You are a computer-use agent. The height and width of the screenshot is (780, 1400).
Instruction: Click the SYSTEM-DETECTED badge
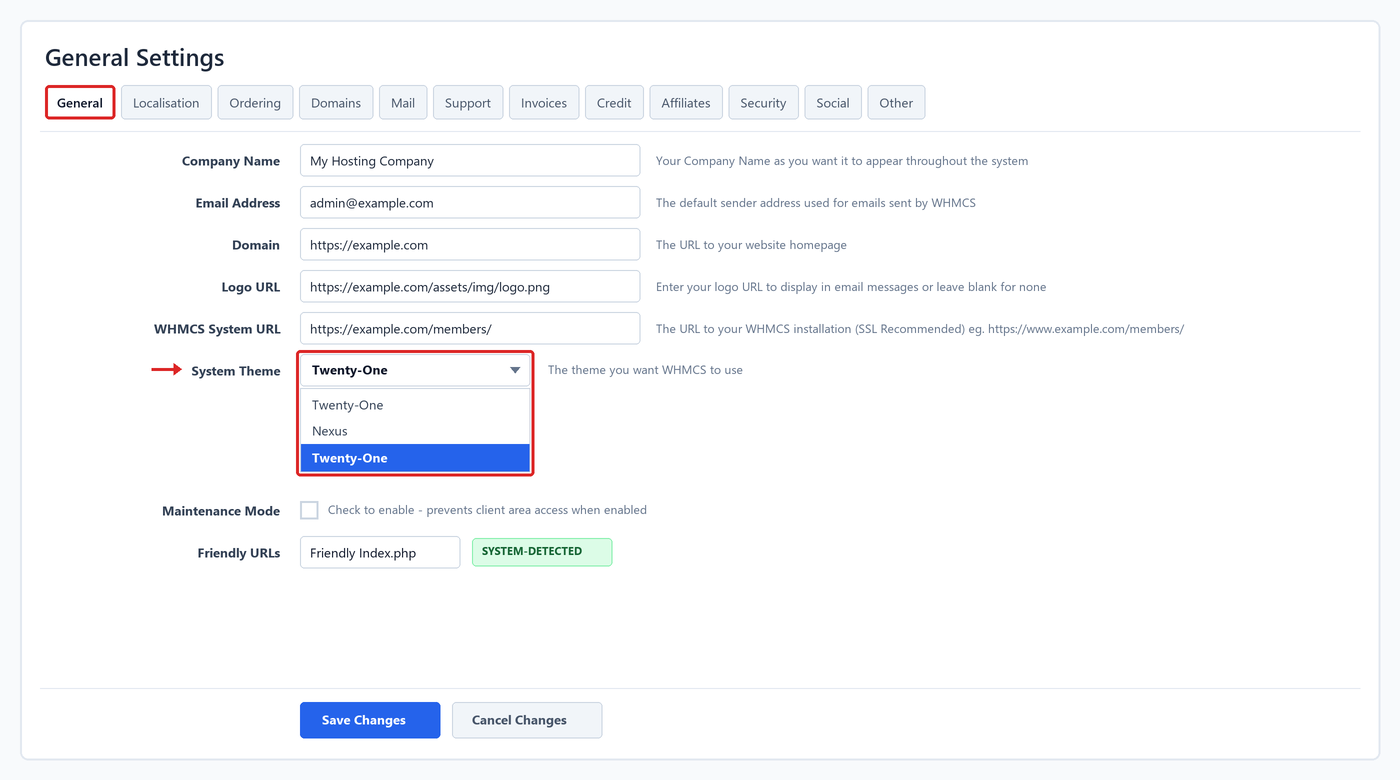[542, 552]
